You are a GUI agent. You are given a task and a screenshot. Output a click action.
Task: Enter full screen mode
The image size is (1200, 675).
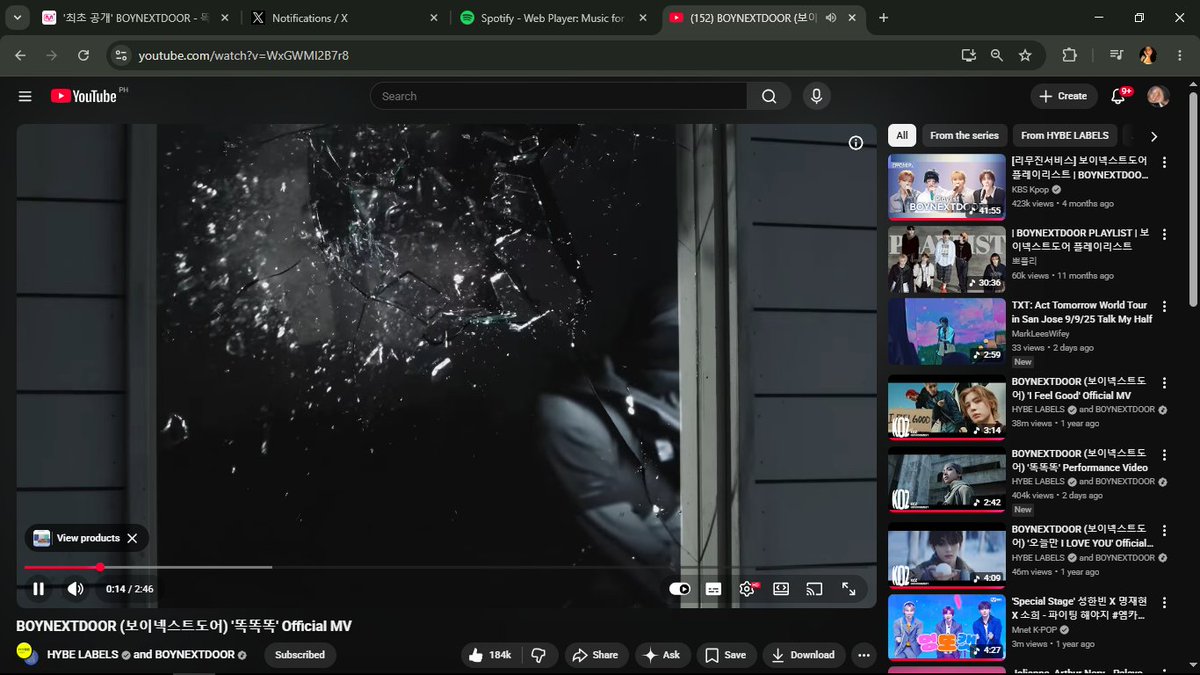tap(848, 589)
